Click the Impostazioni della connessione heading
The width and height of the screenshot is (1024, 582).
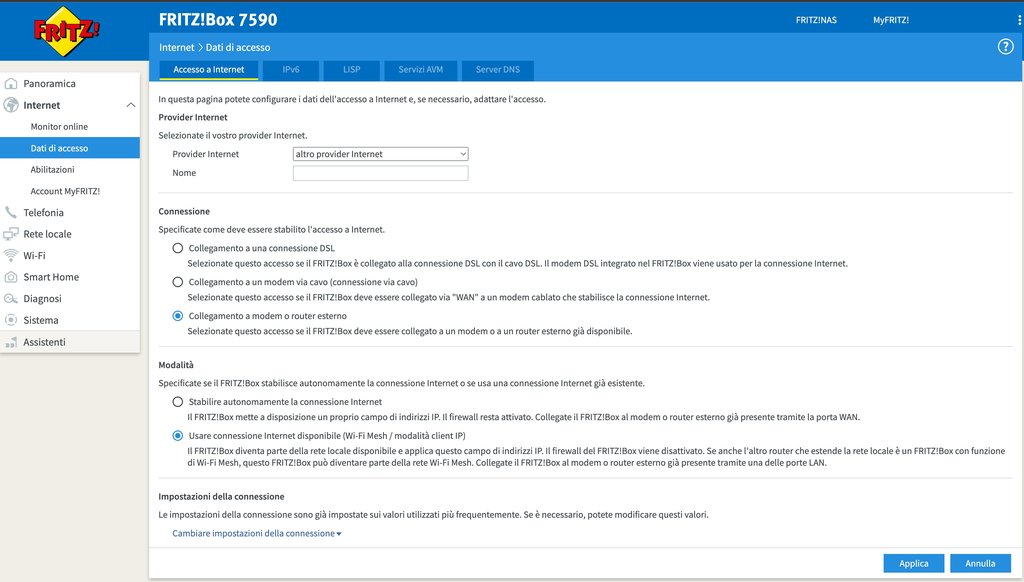pyautogui.click(x=221, y=496)
